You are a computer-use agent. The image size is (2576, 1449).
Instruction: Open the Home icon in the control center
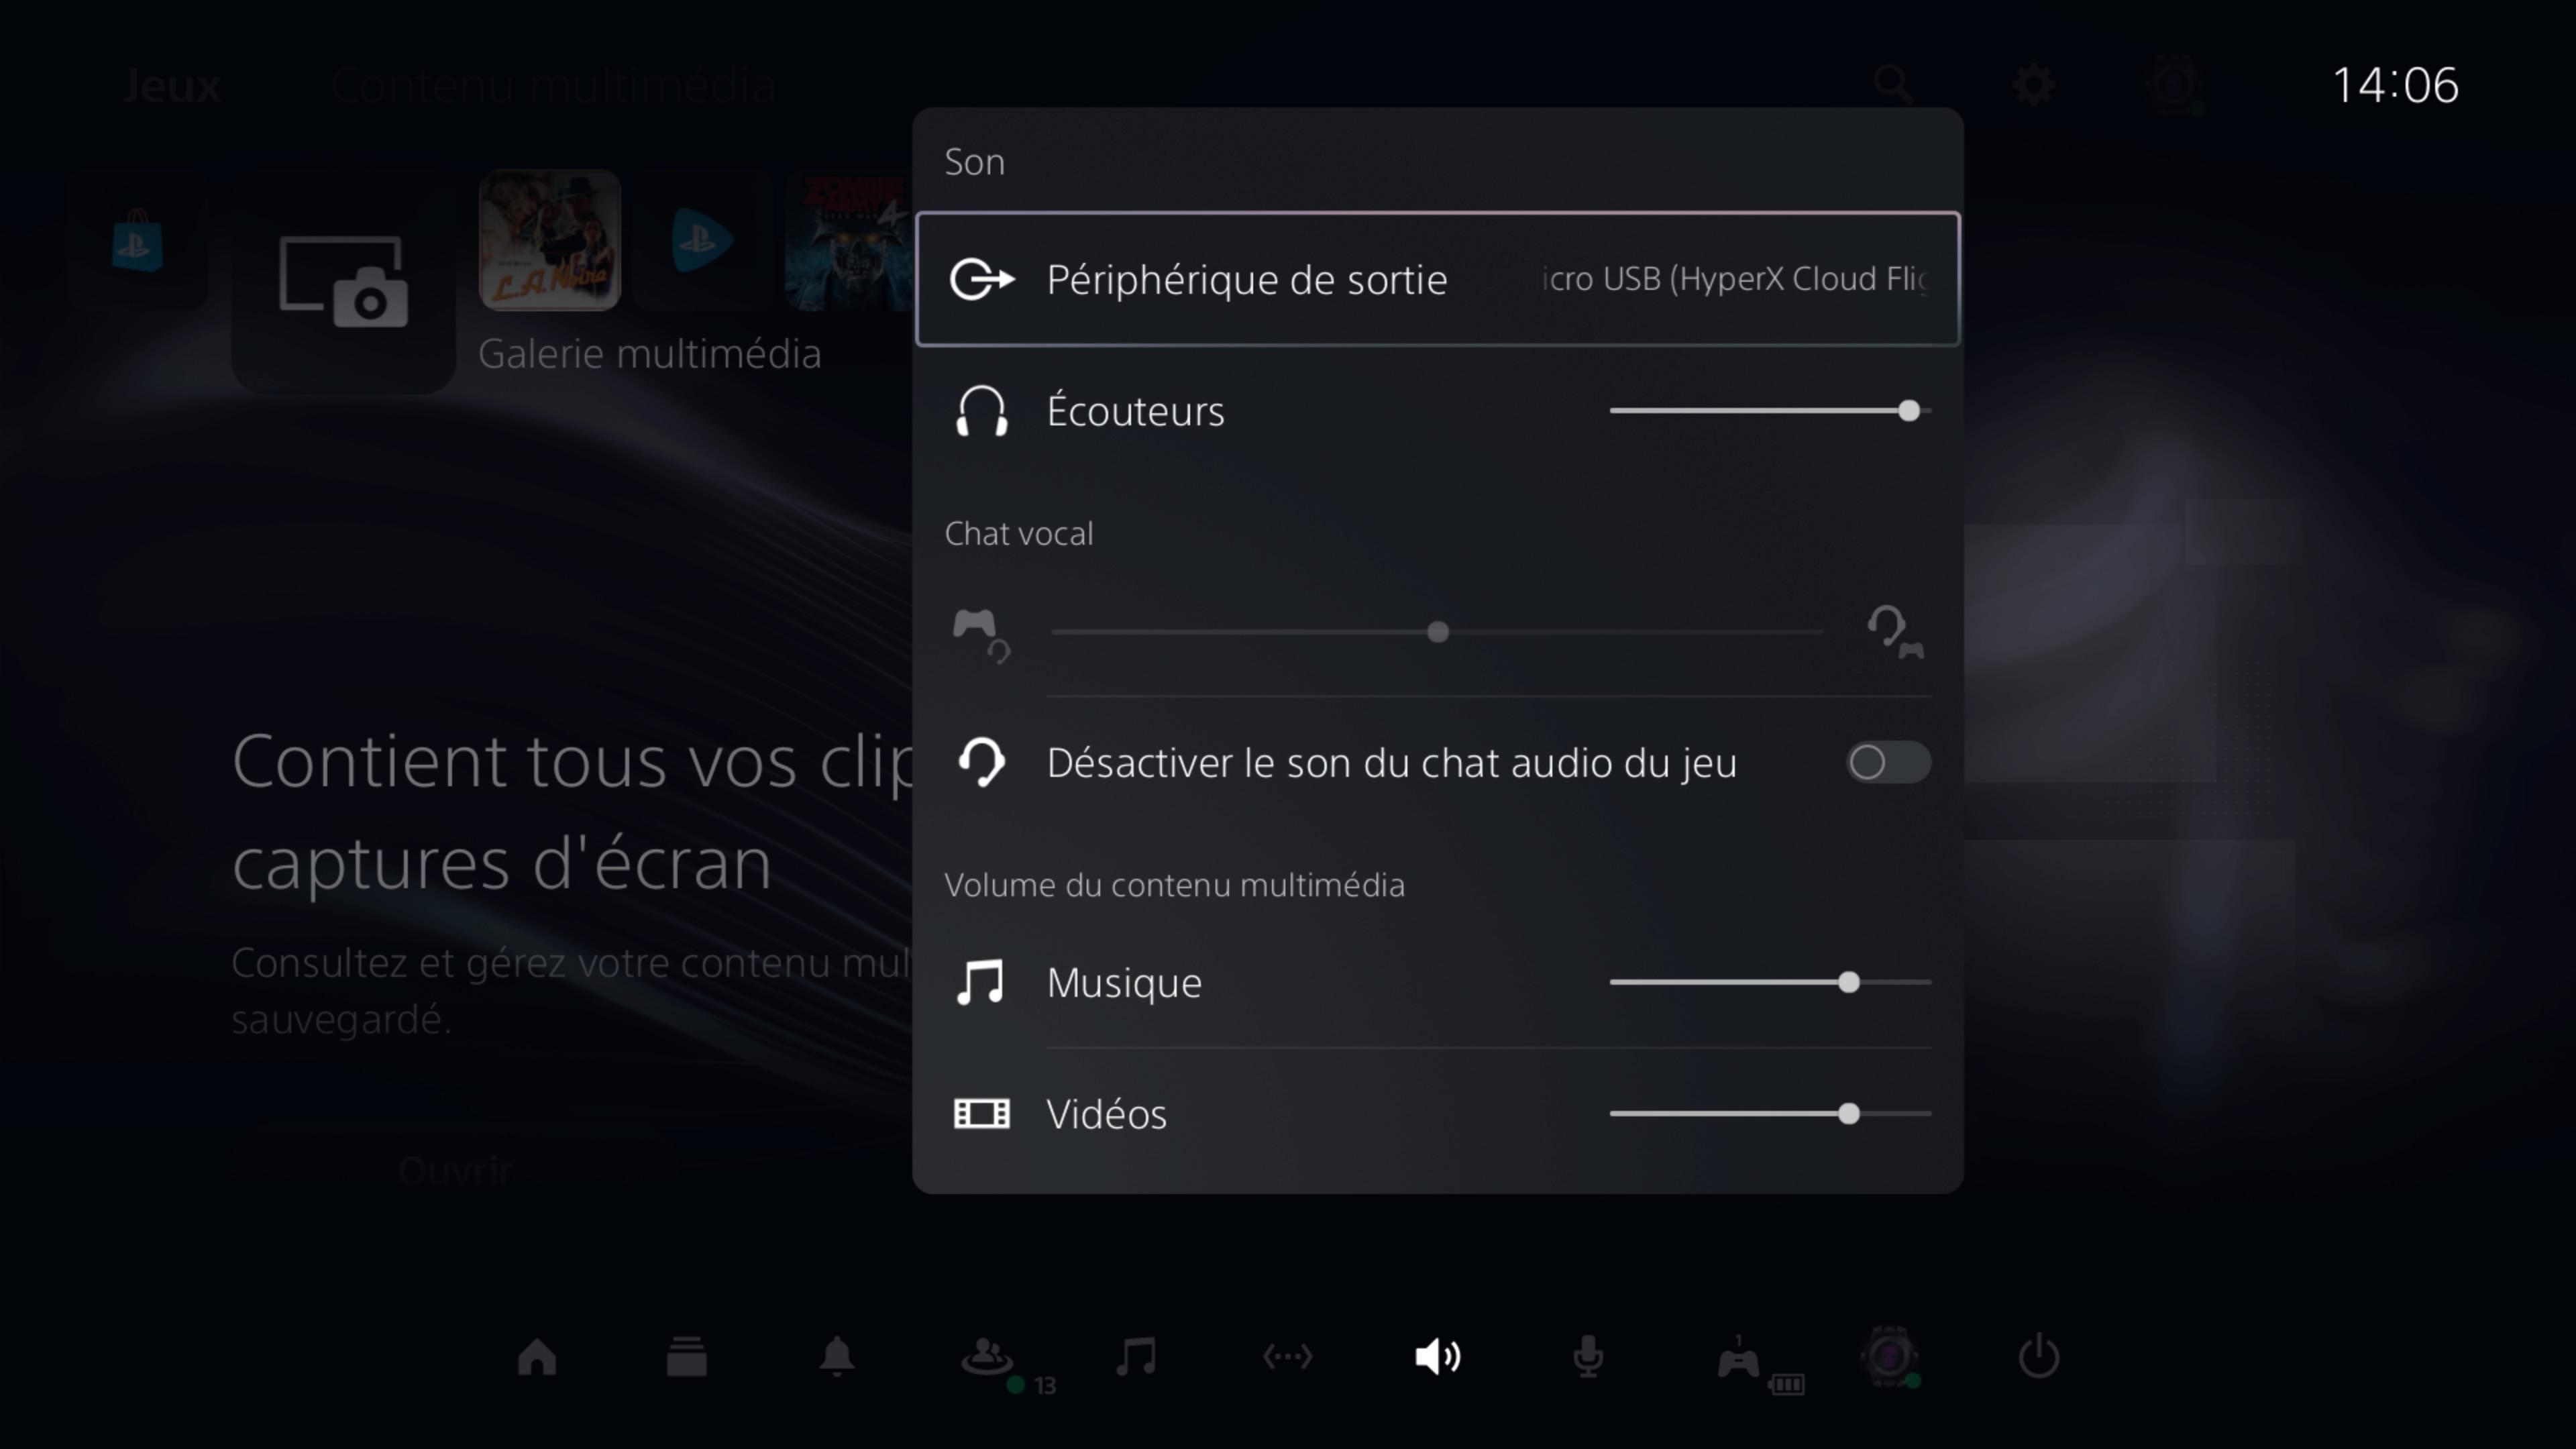coord(537,1357)
